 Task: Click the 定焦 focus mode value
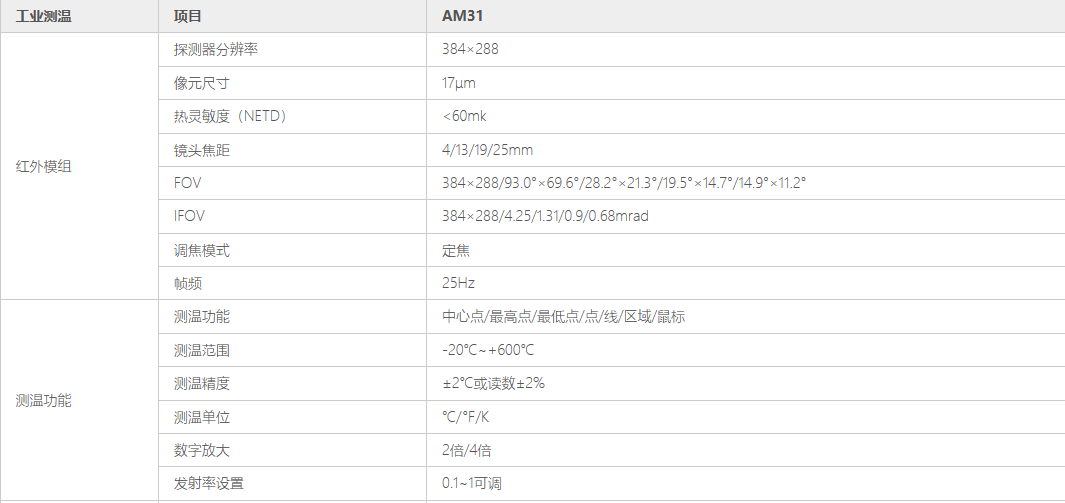[x=456, y=250]
